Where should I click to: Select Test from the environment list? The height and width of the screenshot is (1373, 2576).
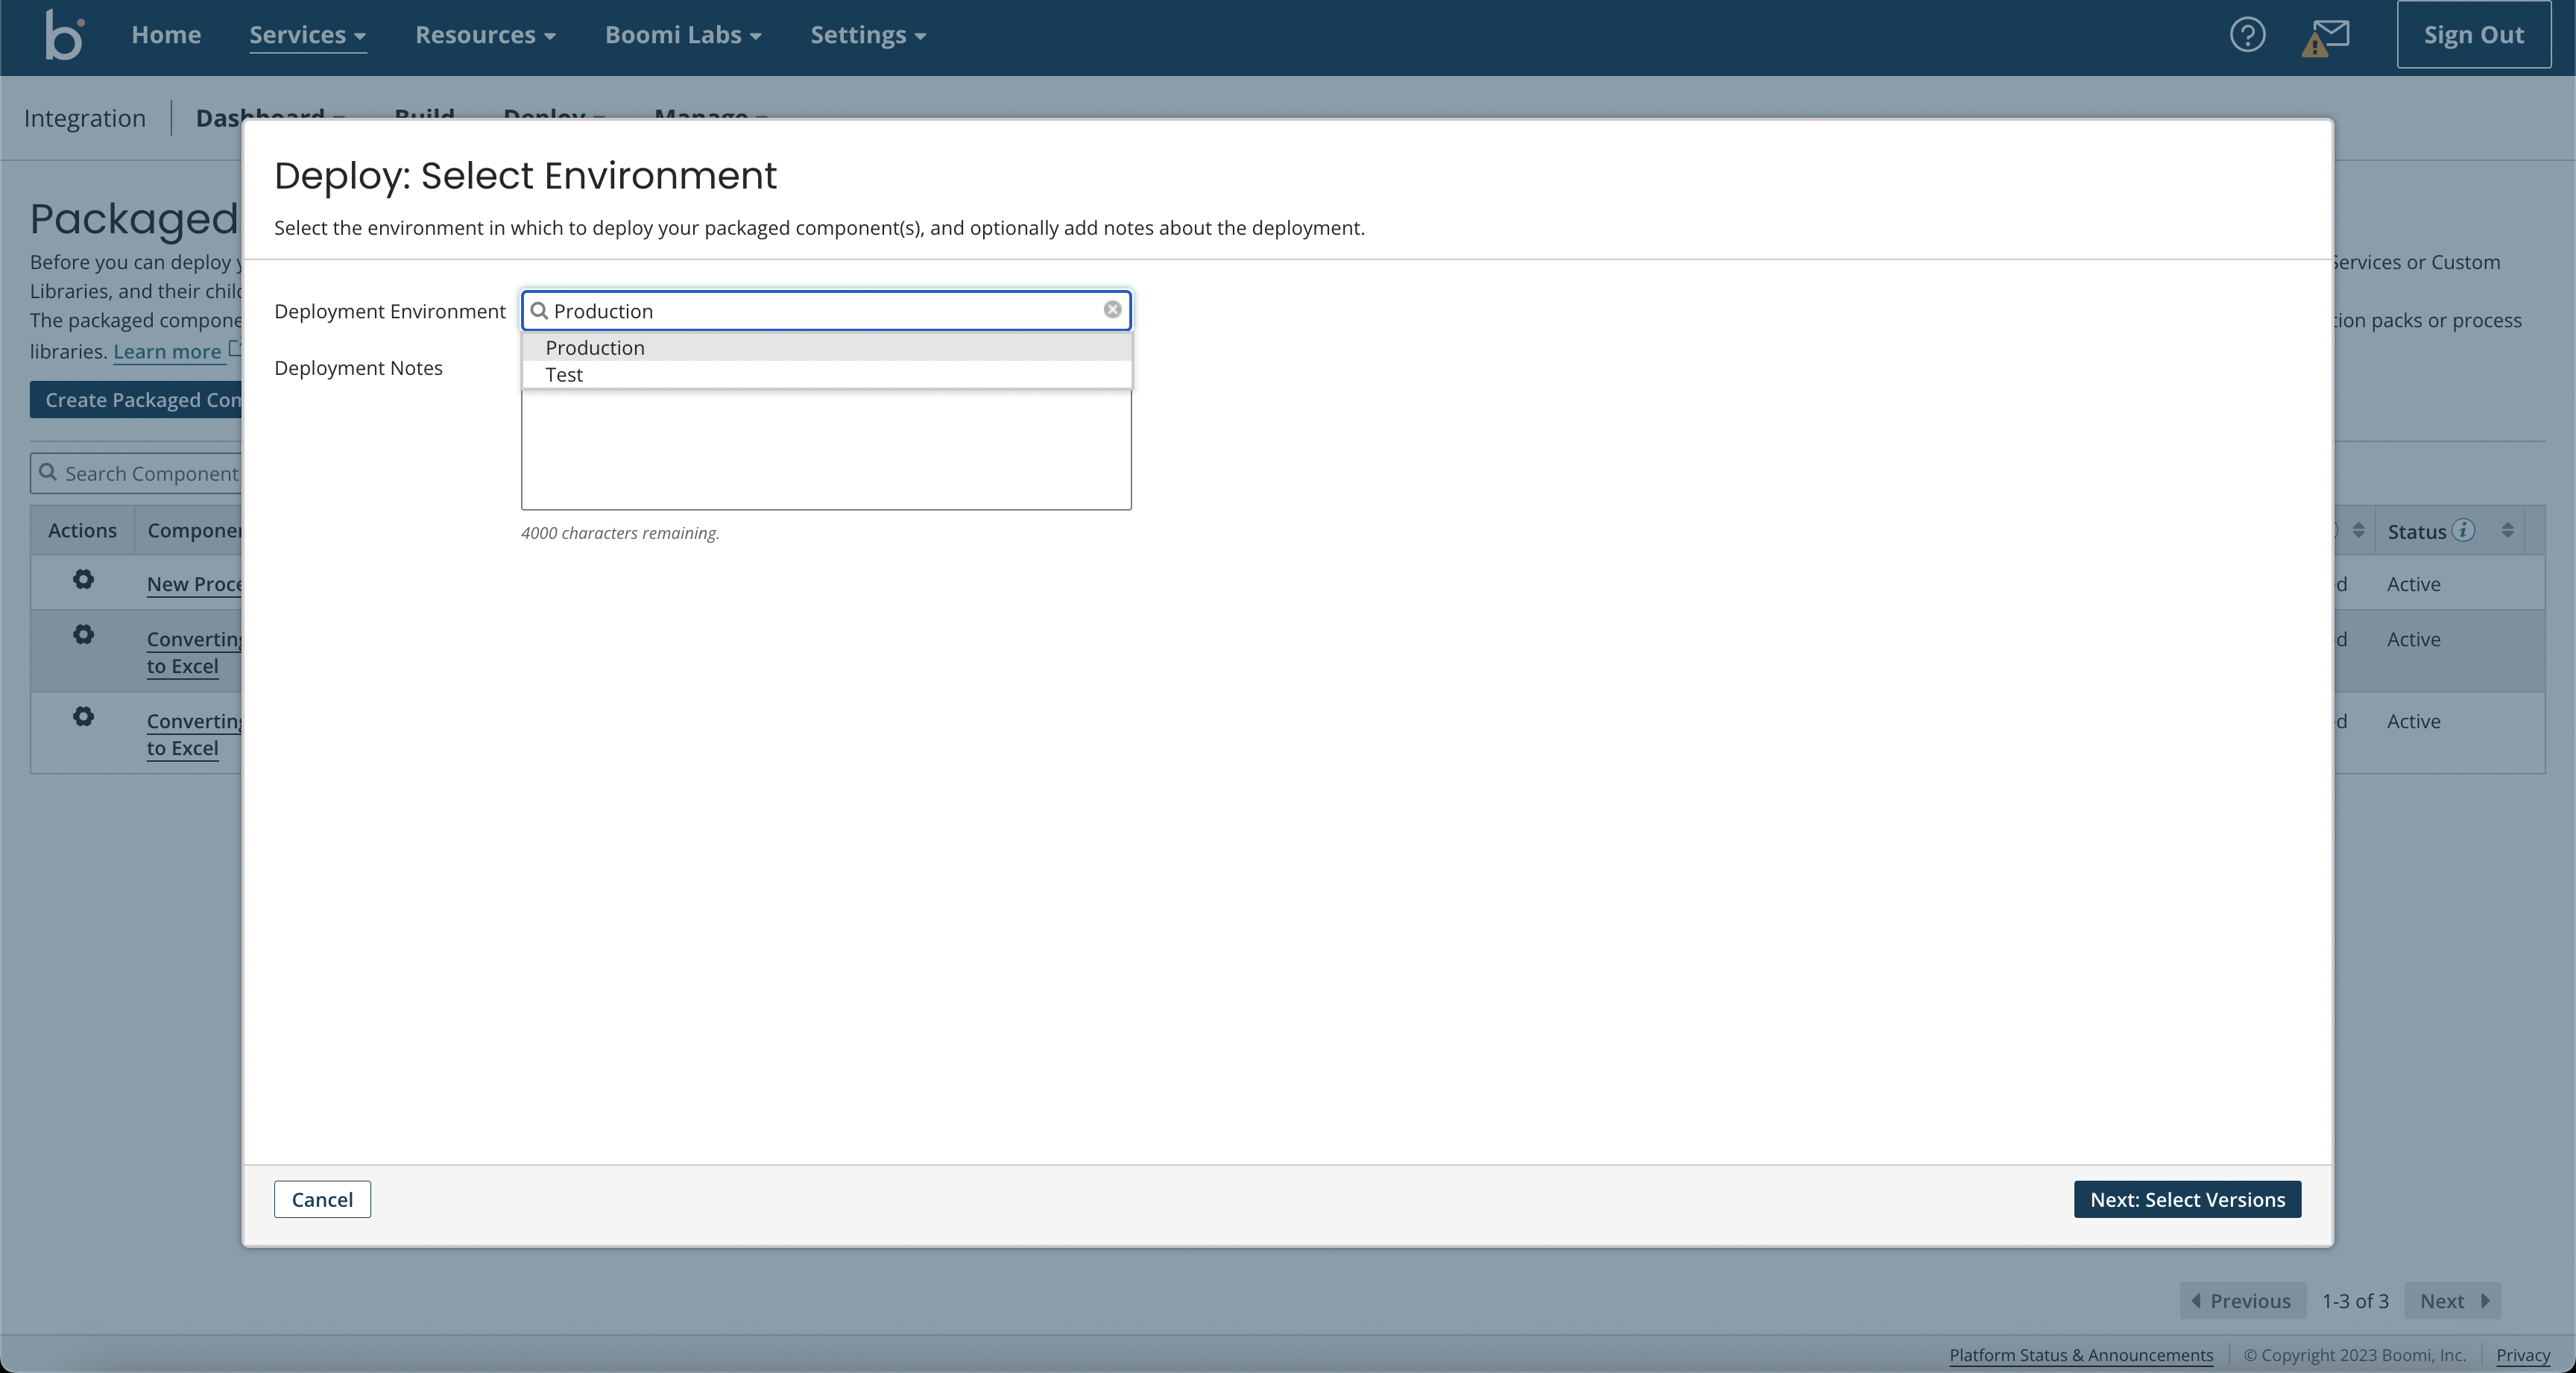[564, 375]
